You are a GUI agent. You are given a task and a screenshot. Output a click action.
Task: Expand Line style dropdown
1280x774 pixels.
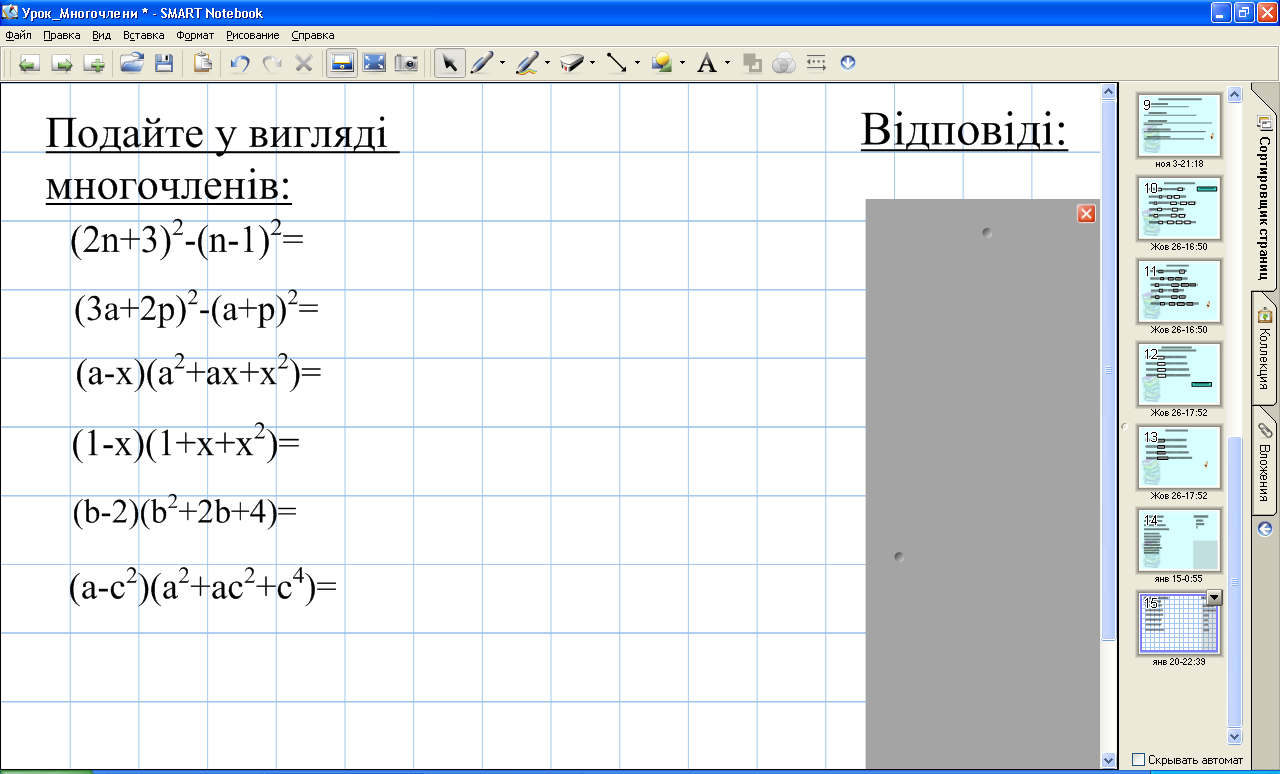tap(637, 64)
